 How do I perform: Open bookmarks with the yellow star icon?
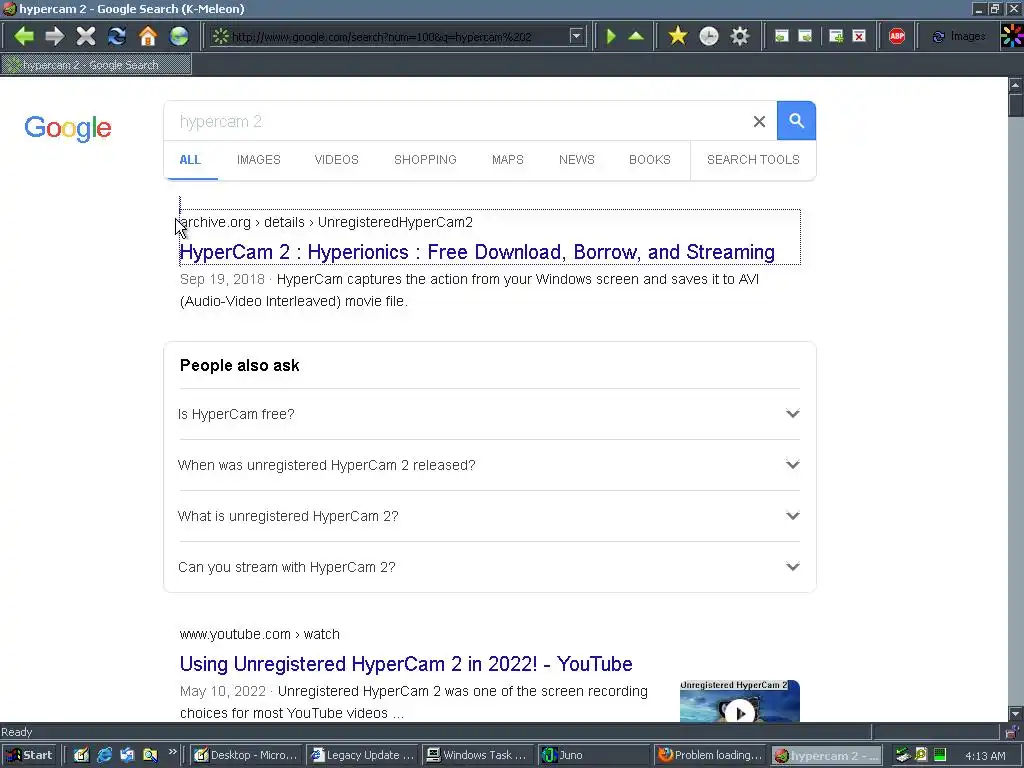point(678,36)
